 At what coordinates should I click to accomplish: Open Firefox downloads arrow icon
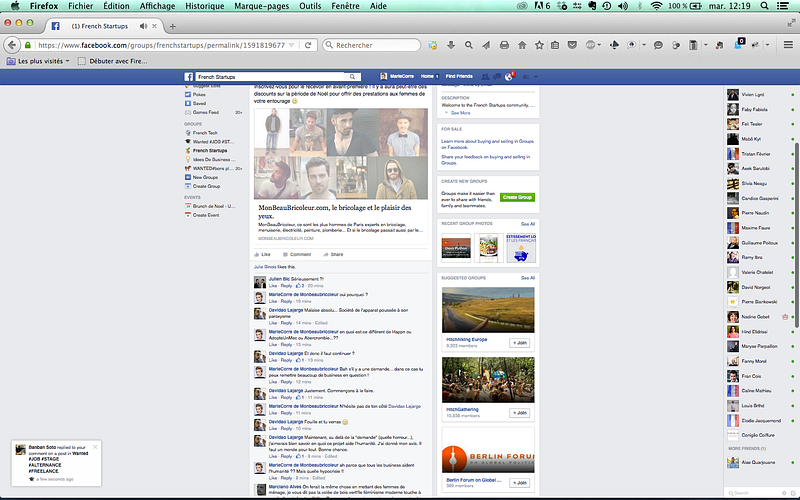pos(451,45)
